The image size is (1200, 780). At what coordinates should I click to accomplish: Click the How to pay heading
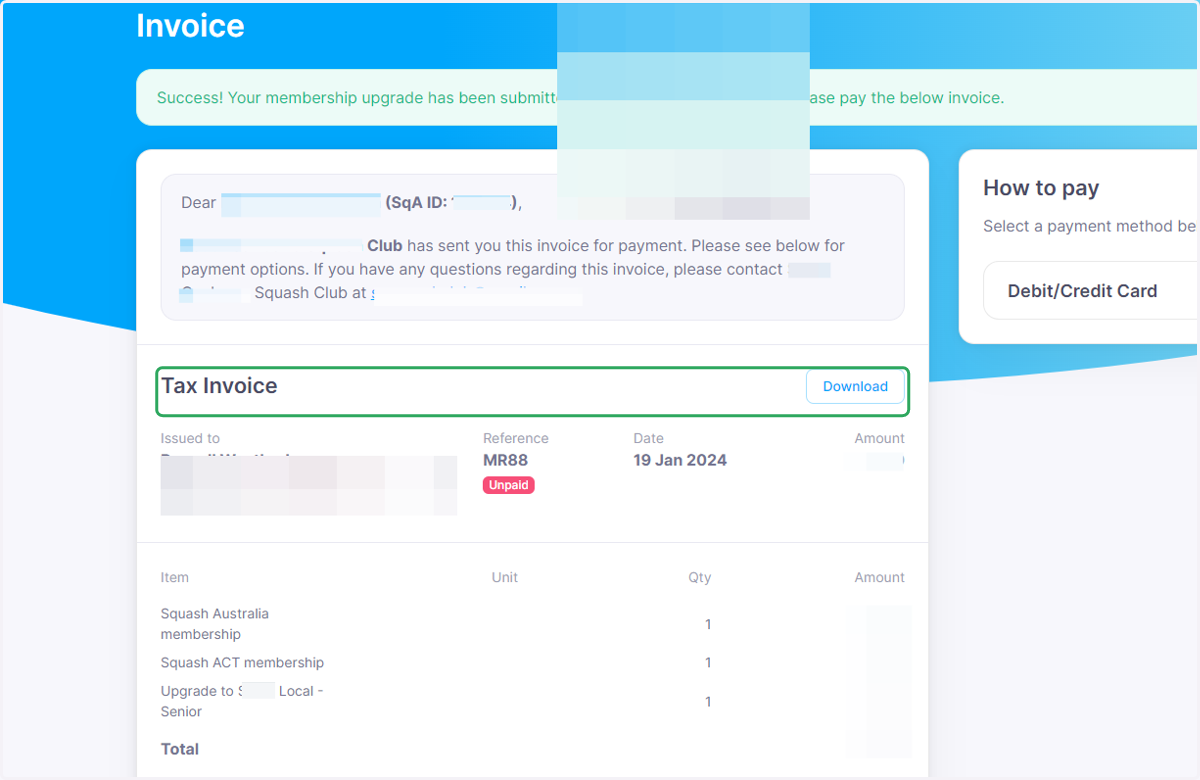pos(1041,188)
